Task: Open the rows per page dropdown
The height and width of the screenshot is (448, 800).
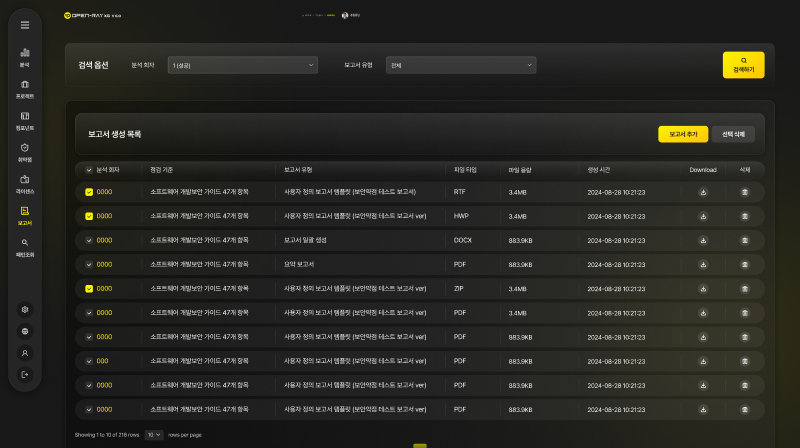Action: (154, 435)
